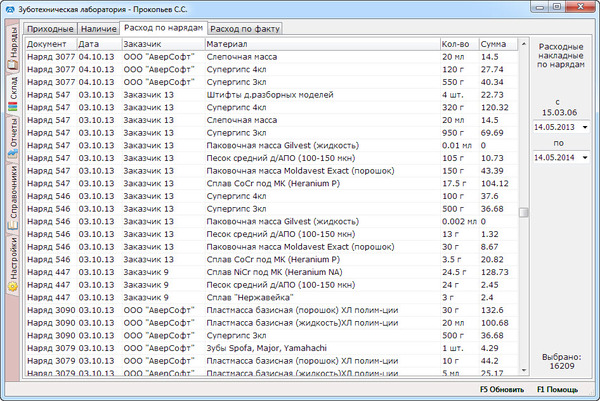This screenshot has width=600, height=401.
Task: Click F5 Обновить to refresh
Action: pyautogui.click(x=502, y=390)
